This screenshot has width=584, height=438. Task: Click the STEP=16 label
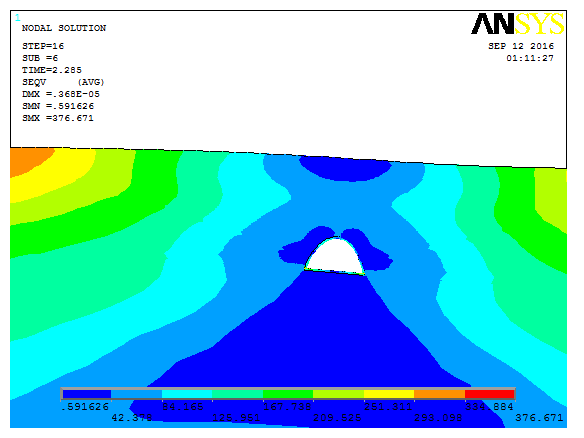pyautogui.click(x=43, y=46)
